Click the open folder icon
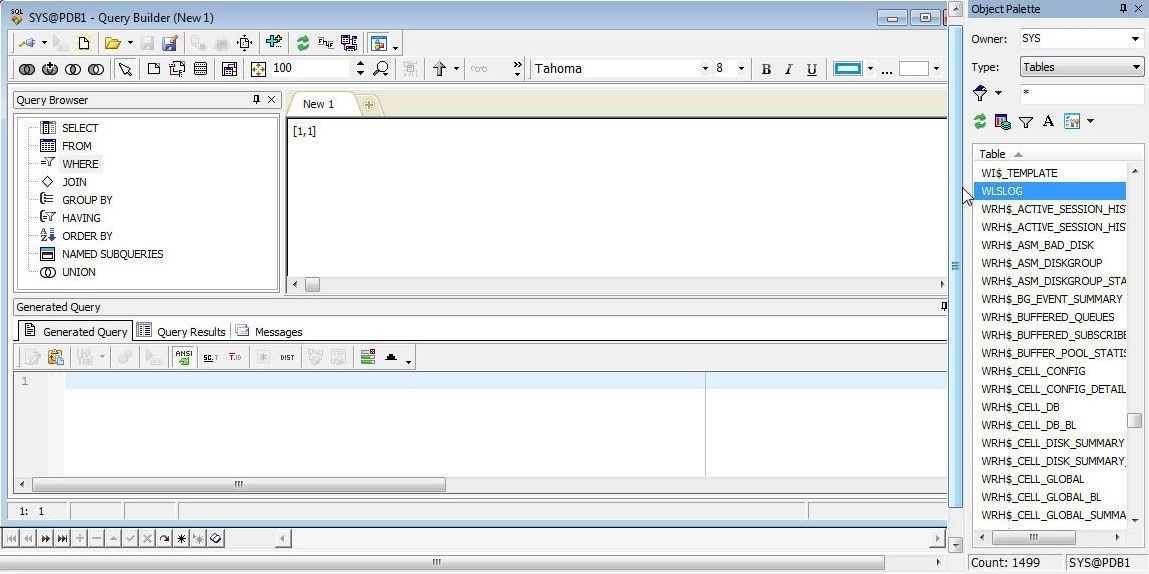This screenshot has width=1149, height=574. [113, 43]
